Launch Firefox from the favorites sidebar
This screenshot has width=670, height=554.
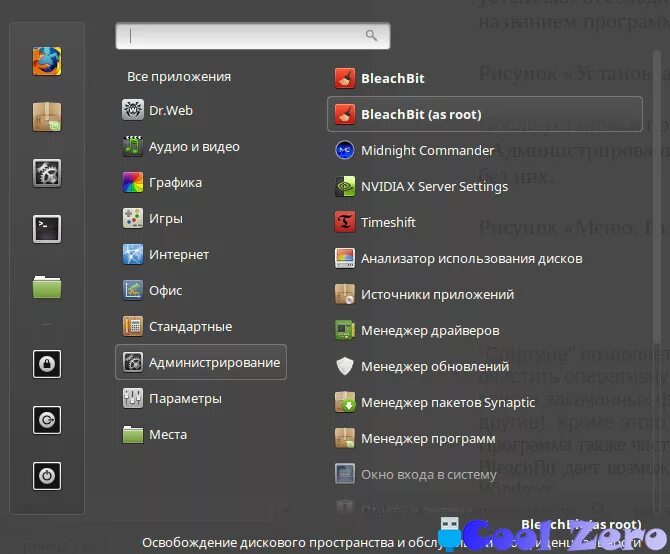click(x=47, y=61)
